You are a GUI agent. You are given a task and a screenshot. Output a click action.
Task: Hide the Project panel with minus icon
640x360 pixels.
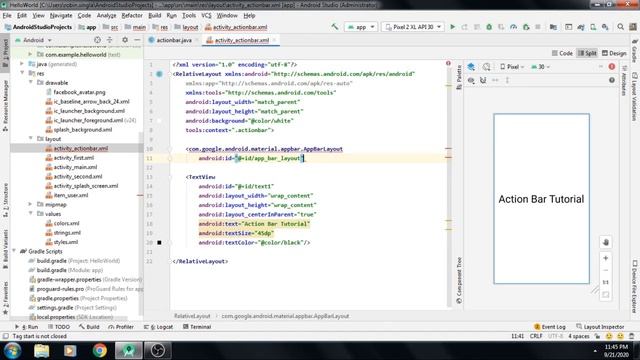click(137, 40)
